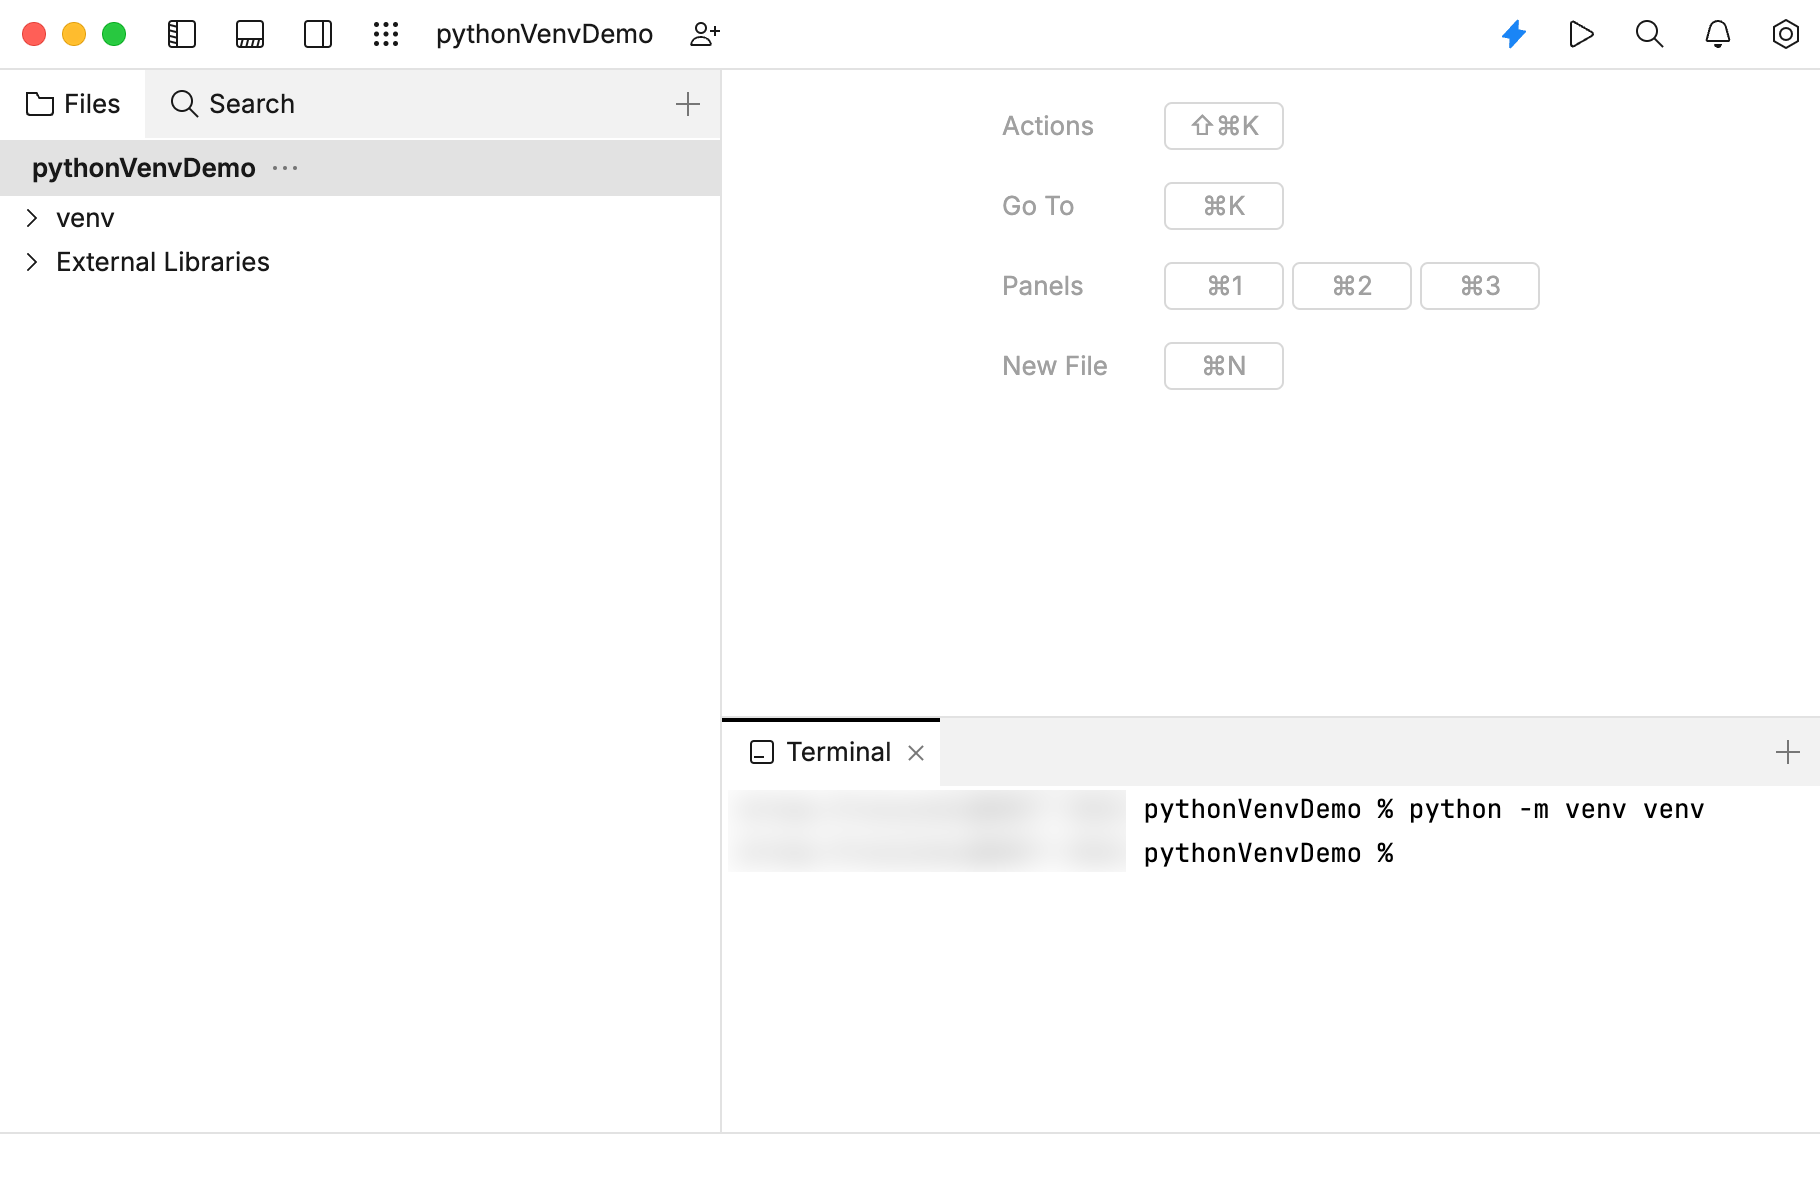Click the Run play icon
Image resolution: width=1820 pixels, height=1180 pixels.
click(x=1581, y=34)
